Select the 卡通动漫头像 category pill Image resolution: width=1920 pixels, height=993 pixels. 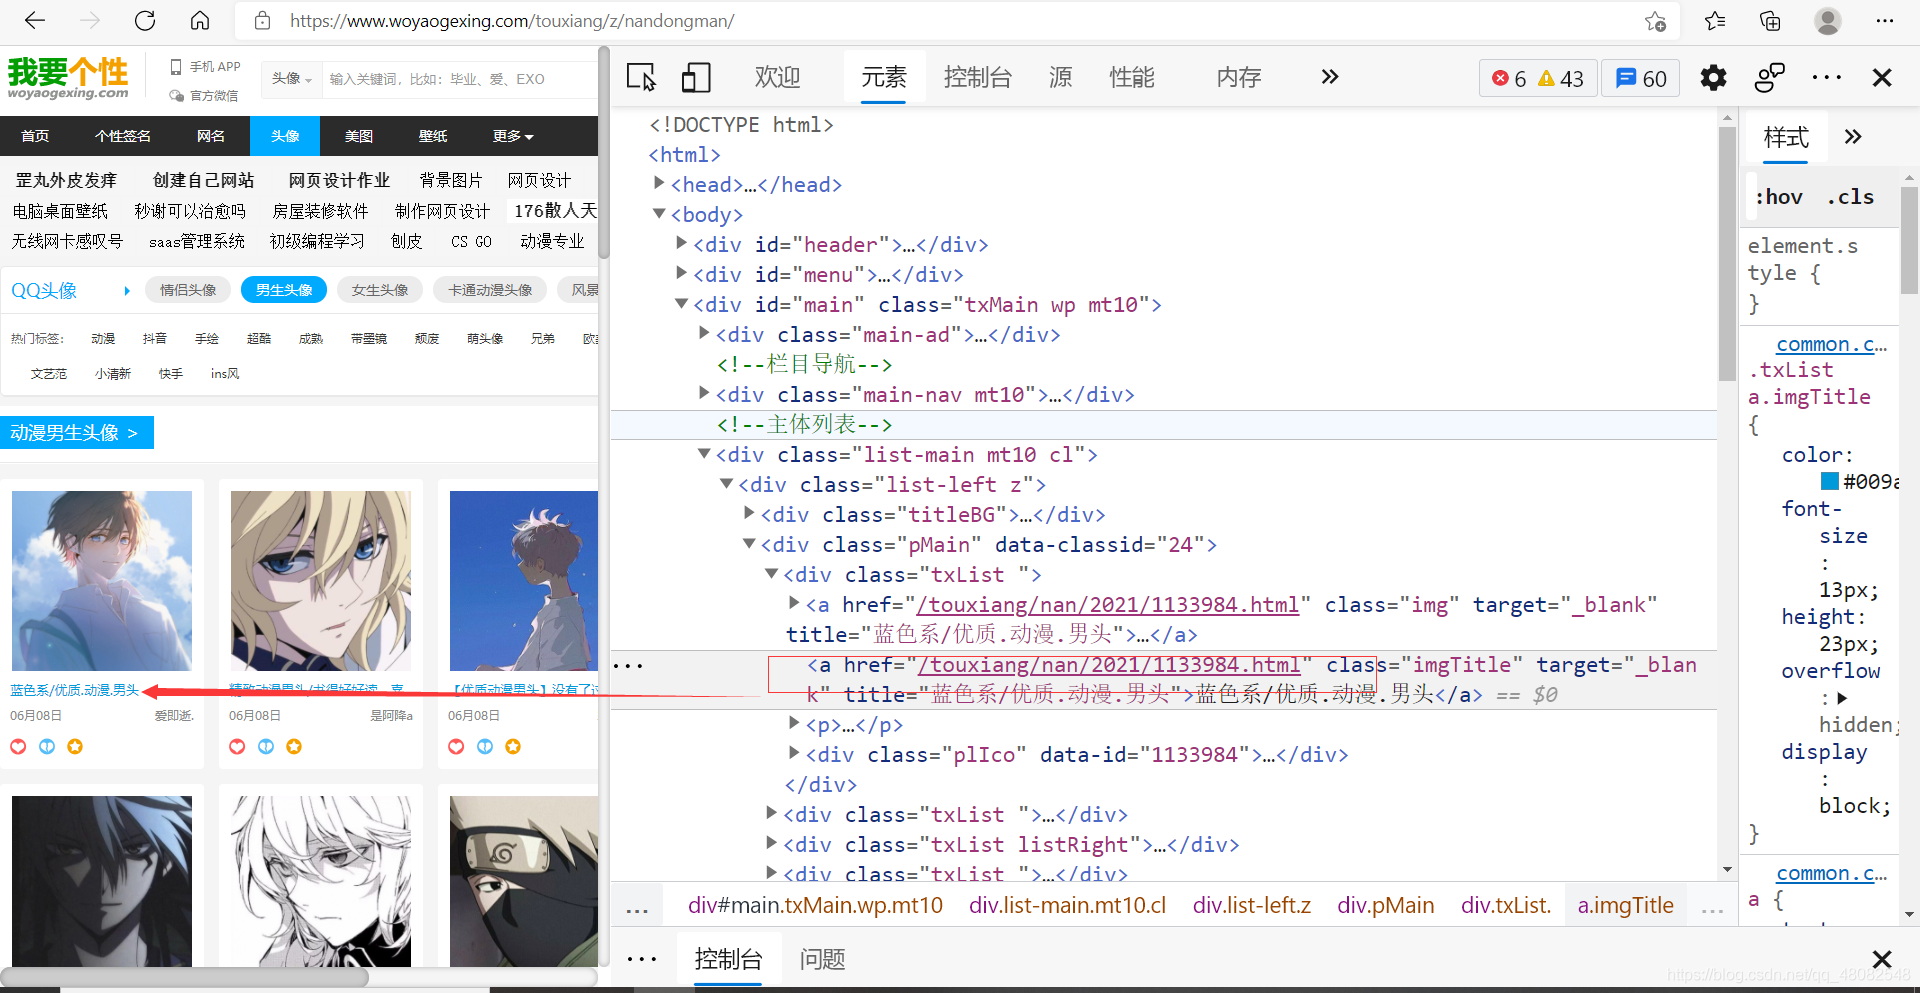point(490,290)
